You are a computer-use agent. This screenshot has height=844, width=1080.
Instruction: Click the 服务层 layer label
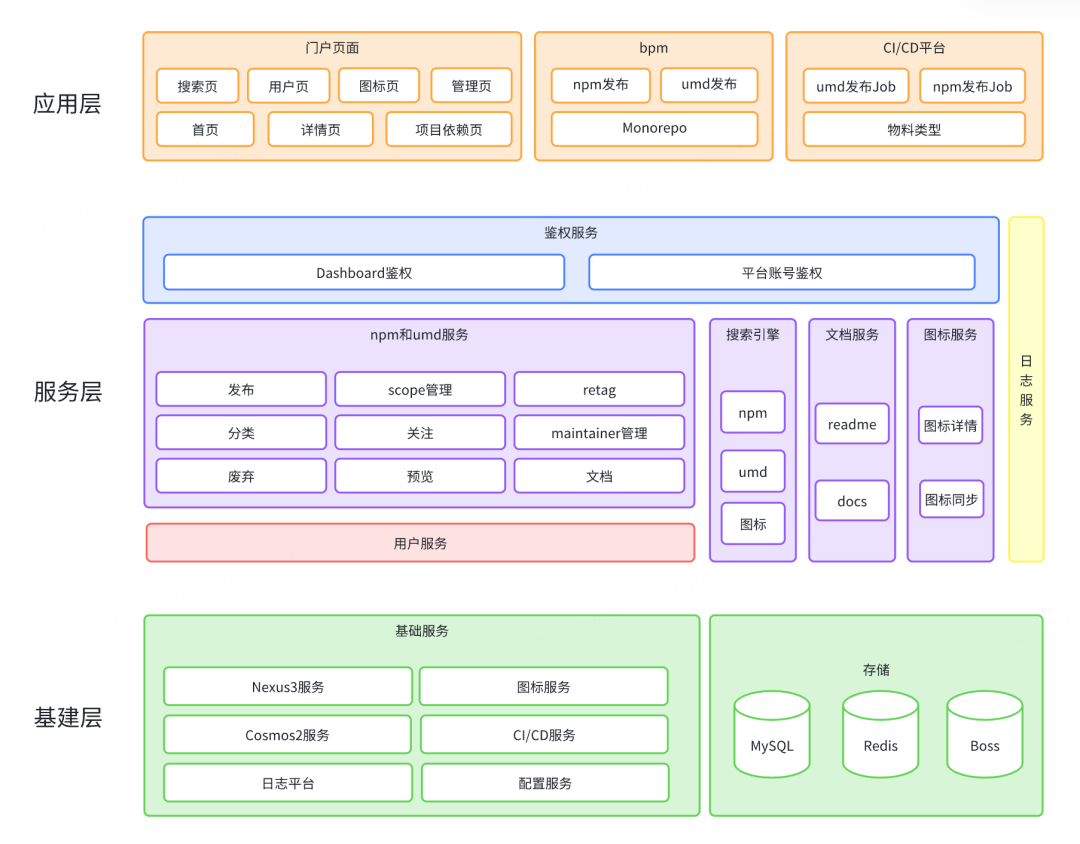tap(68, 391)
